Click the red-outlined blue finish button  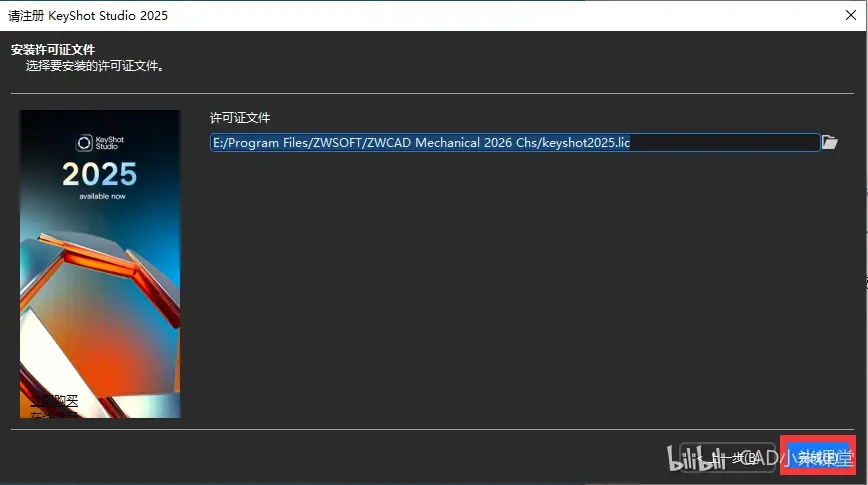click(x=818, y=455)
